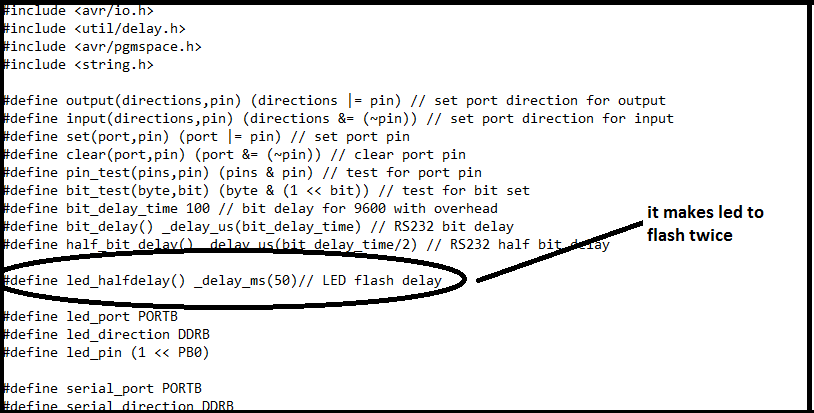Click the clear(port,pin) macro line
The image size is (814, 413).
tap(235, 155)
